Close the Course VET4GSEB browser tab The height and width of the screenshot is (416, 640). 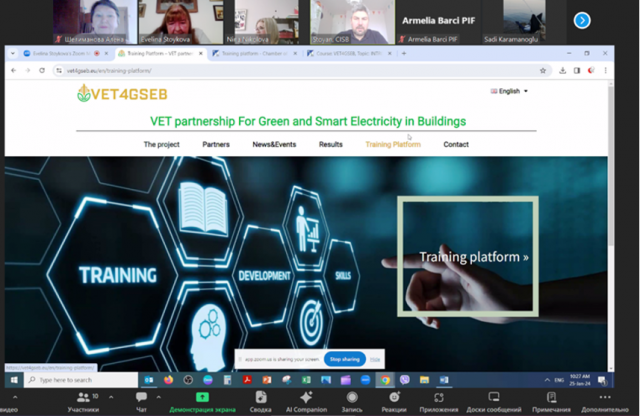pos(389,53)
